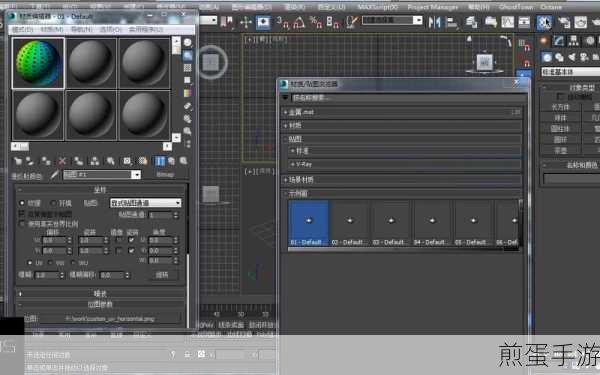
Task: Open the 导航 menu in Material Editor
Action: (82, 29)
